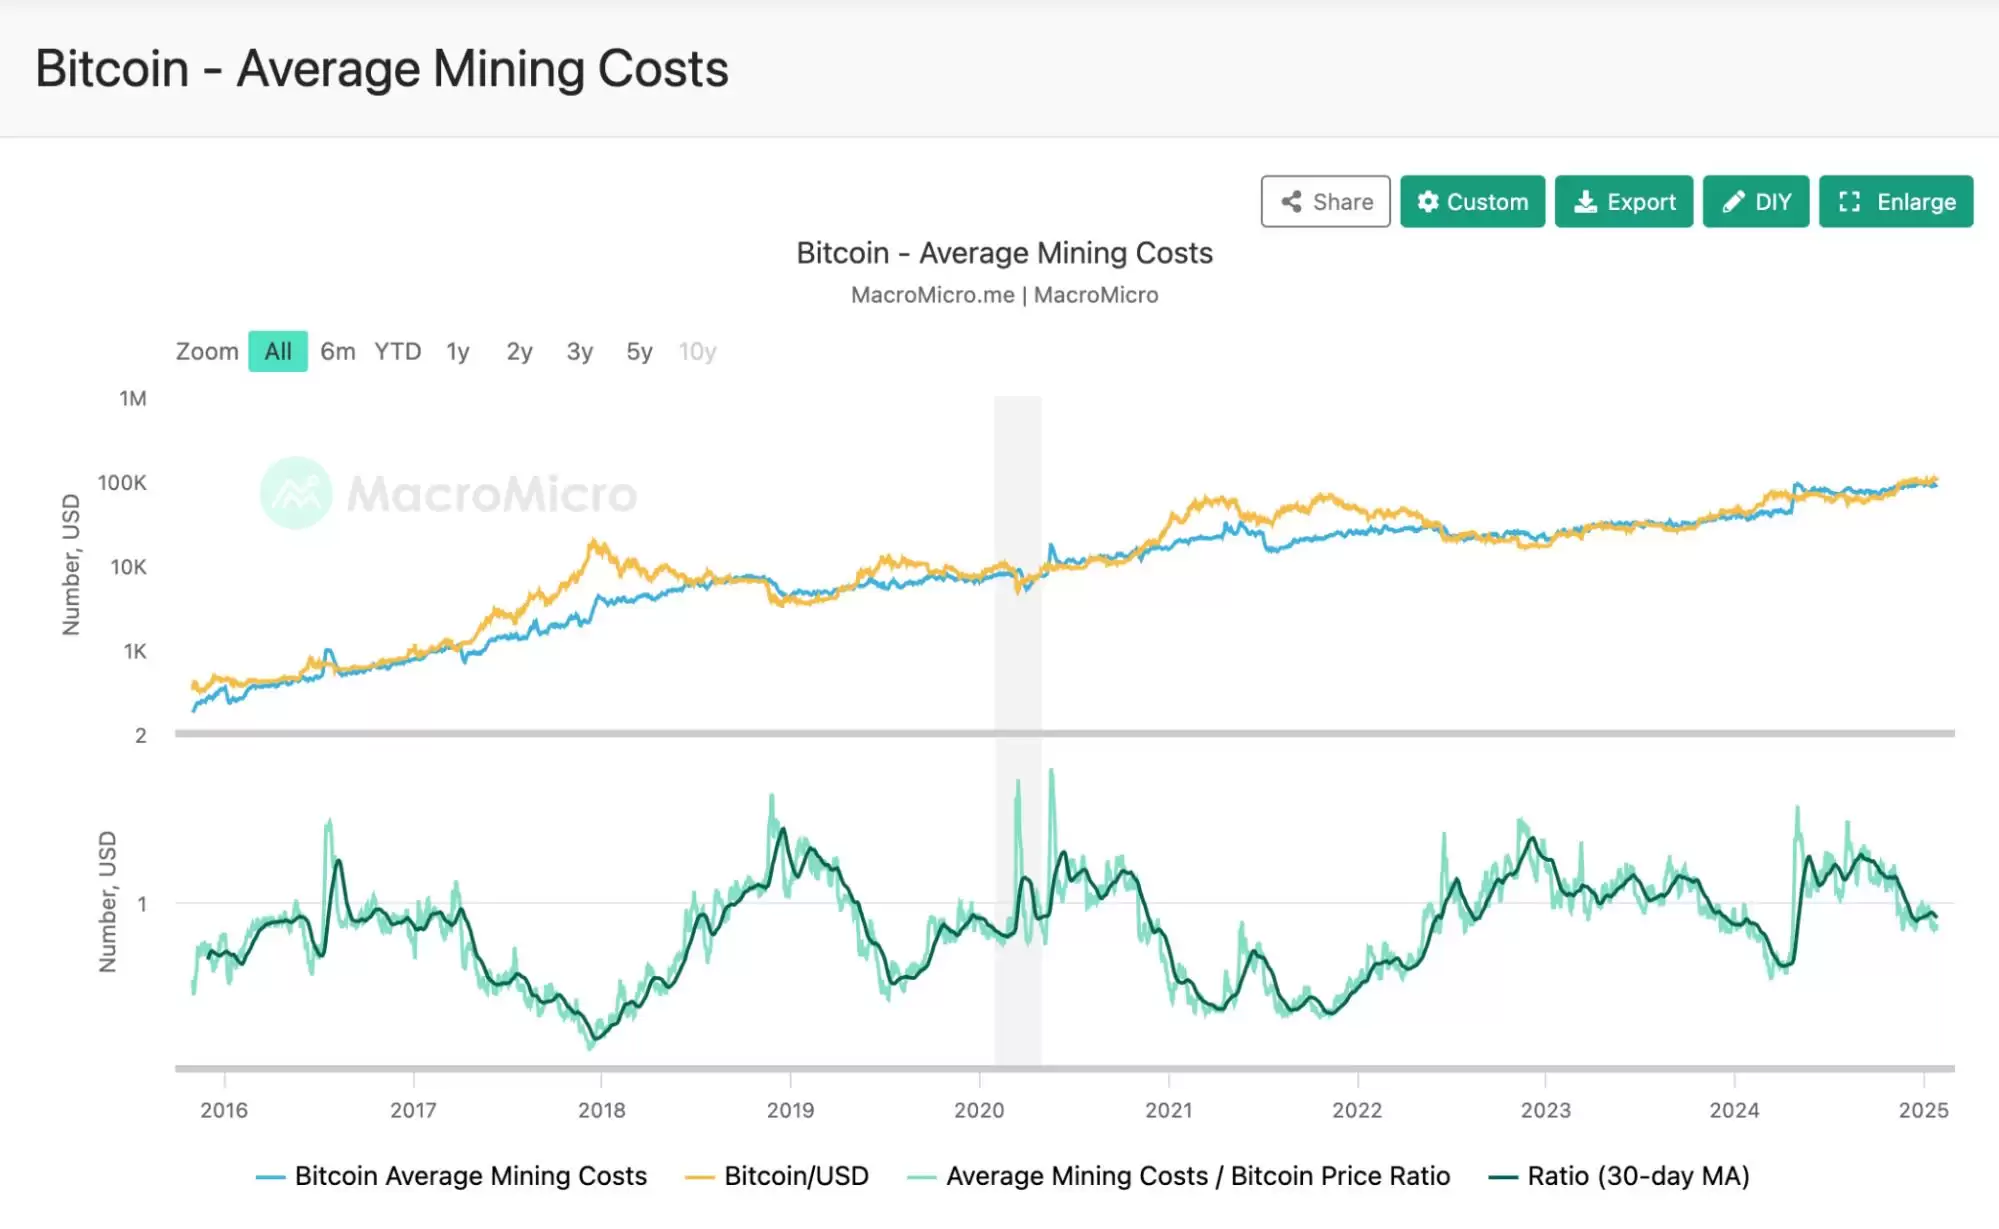Set zoom range to 6m
The height and width of the screenshot is (1229, 1999).
tap(338, 352)
